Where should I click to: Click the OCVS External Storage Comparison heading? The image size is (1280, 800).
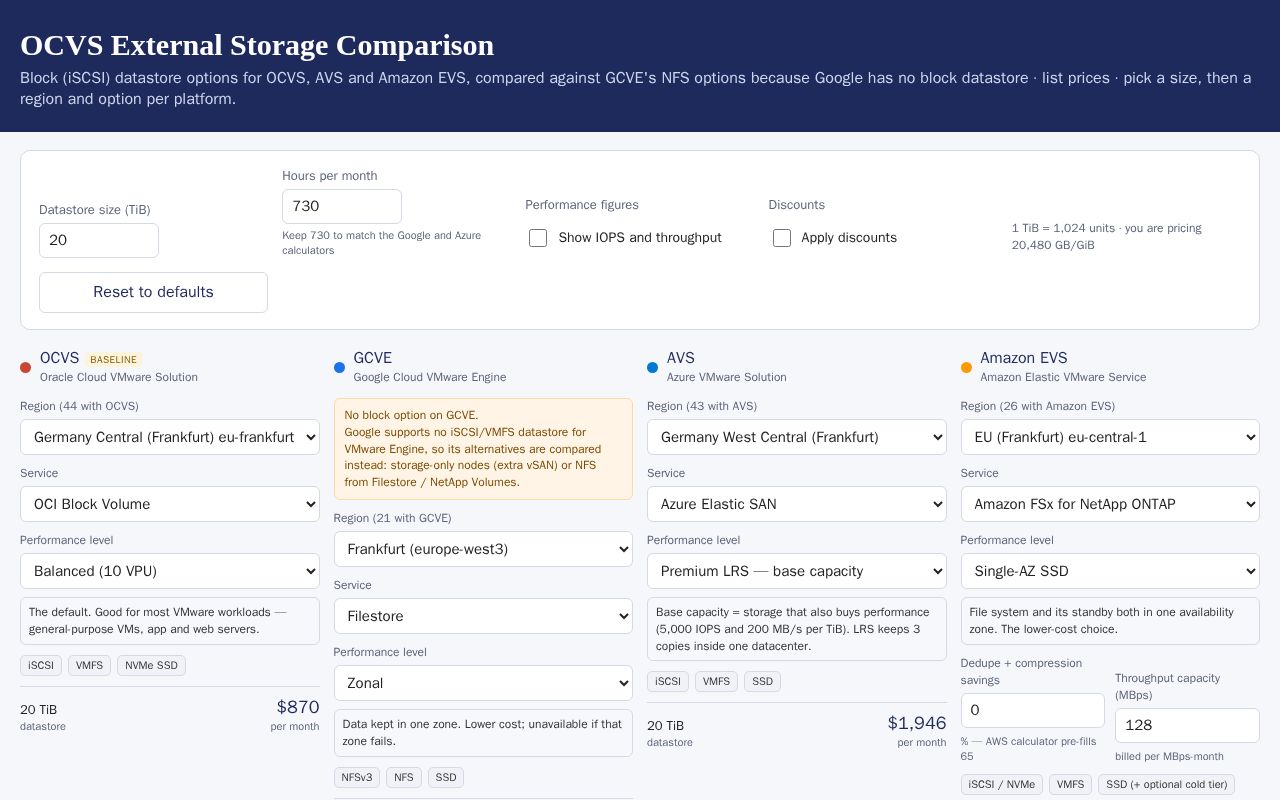coord(257,45)
